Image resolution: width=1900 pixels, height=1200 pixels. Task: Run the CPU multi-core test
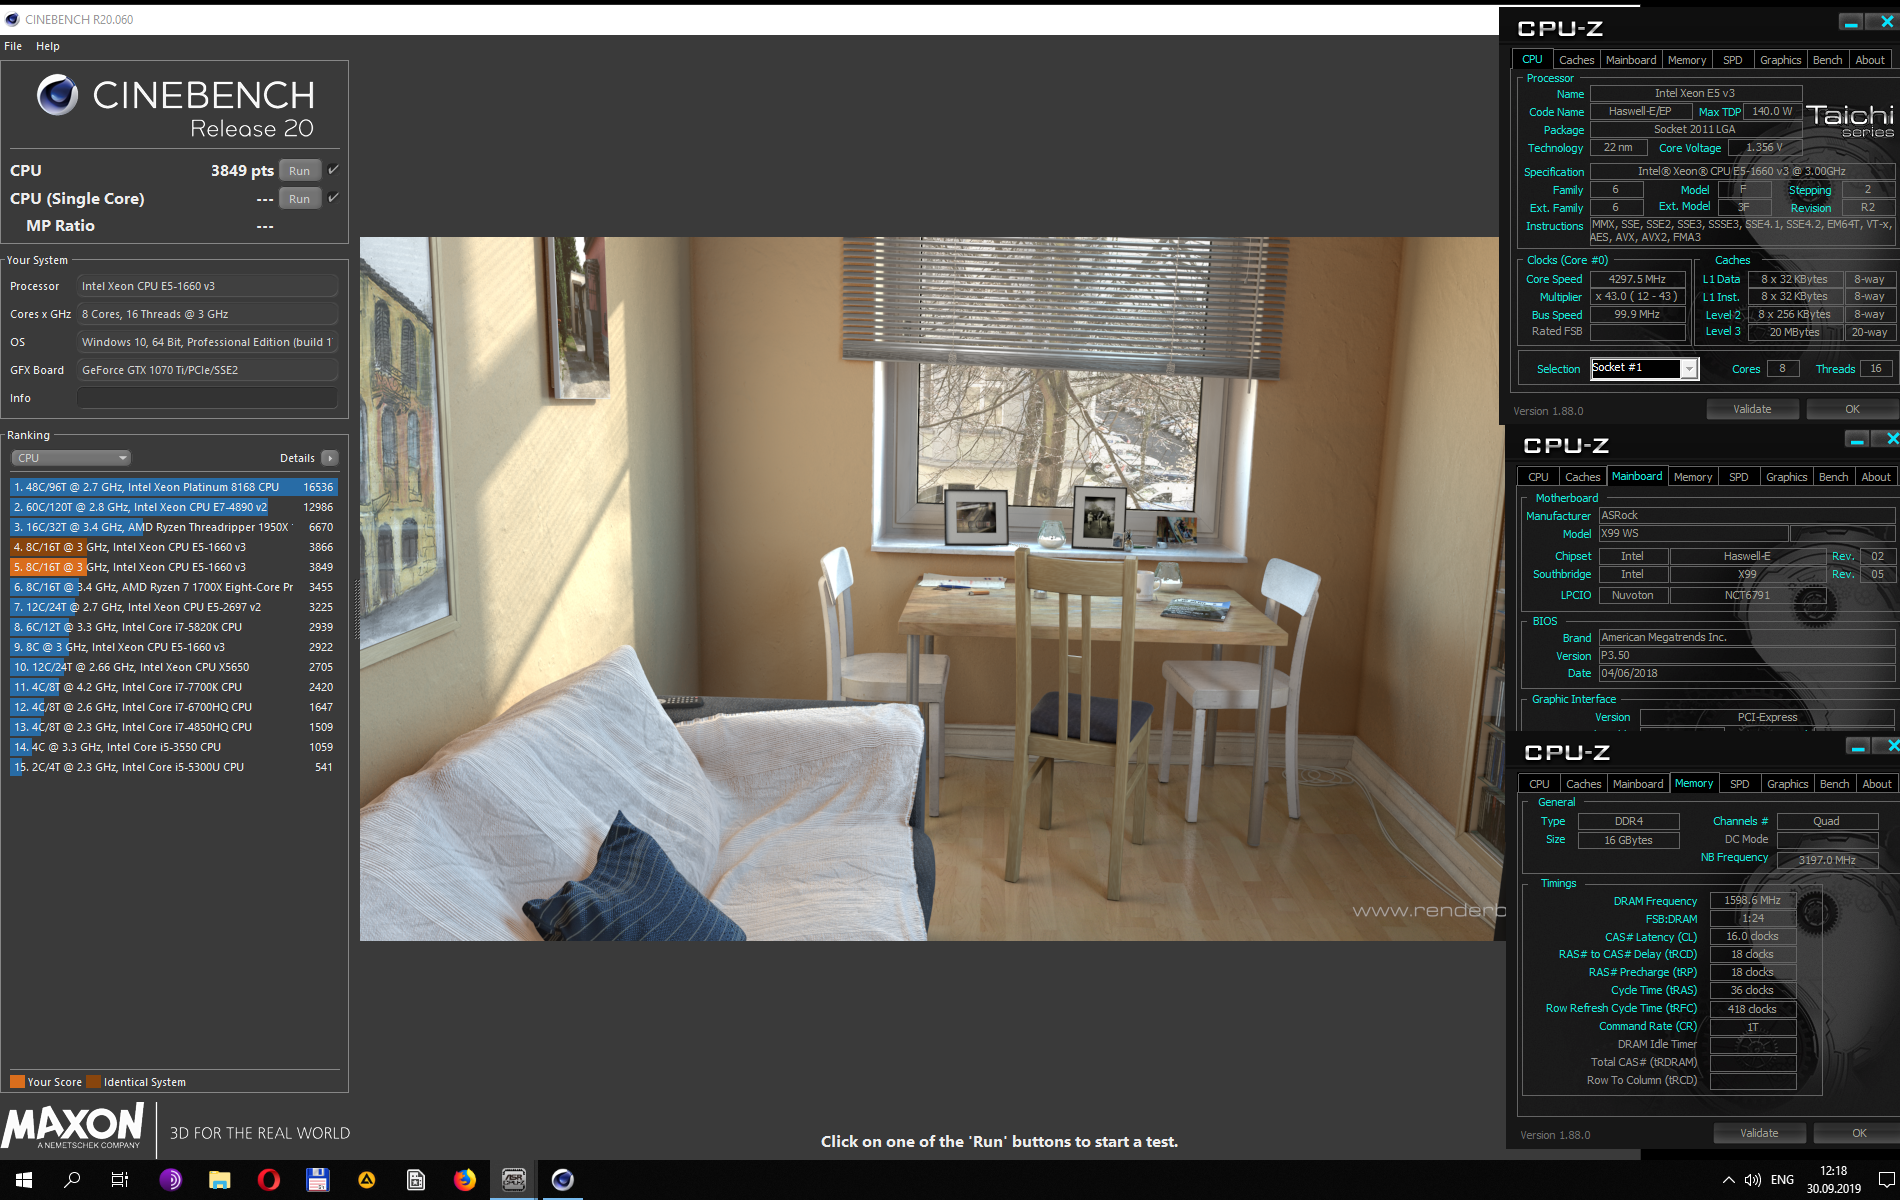(299, 171)
